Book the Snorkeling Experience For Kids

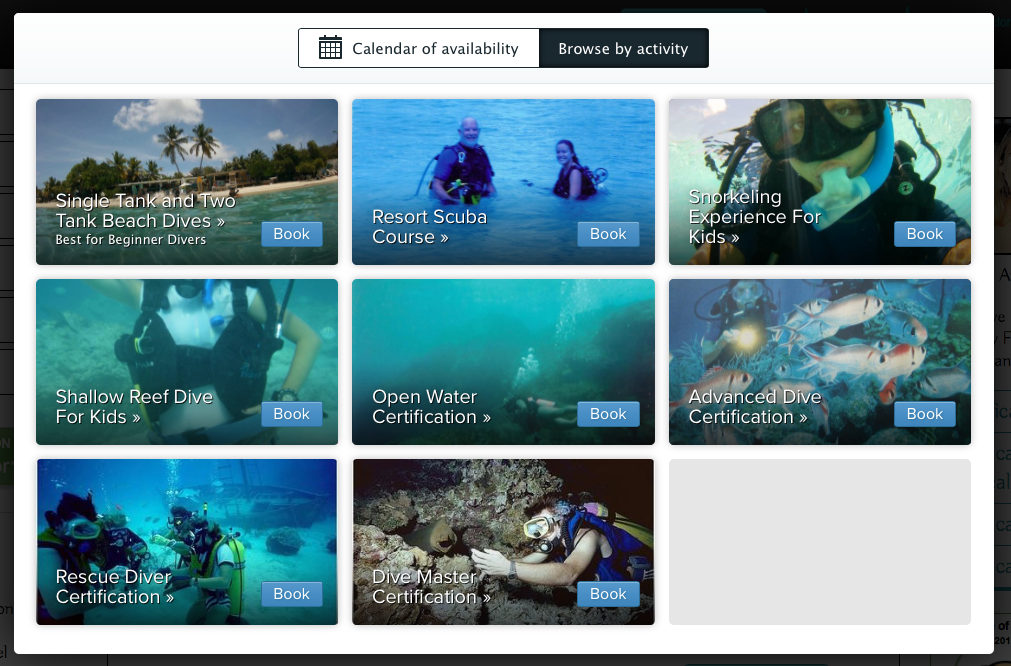click(924, 233)
